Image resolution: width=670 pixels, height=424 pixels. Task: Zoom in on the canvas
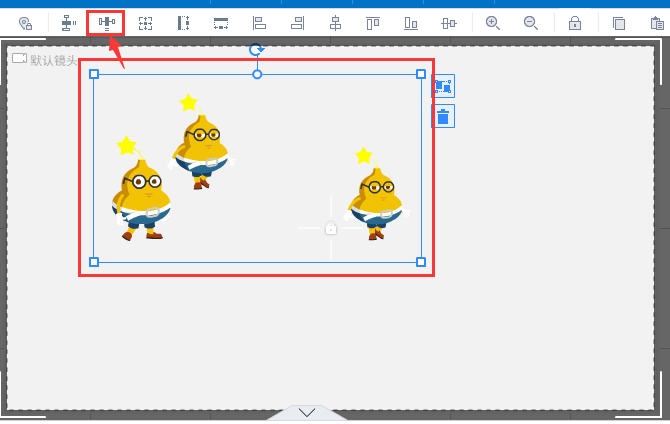click(493, 23)
